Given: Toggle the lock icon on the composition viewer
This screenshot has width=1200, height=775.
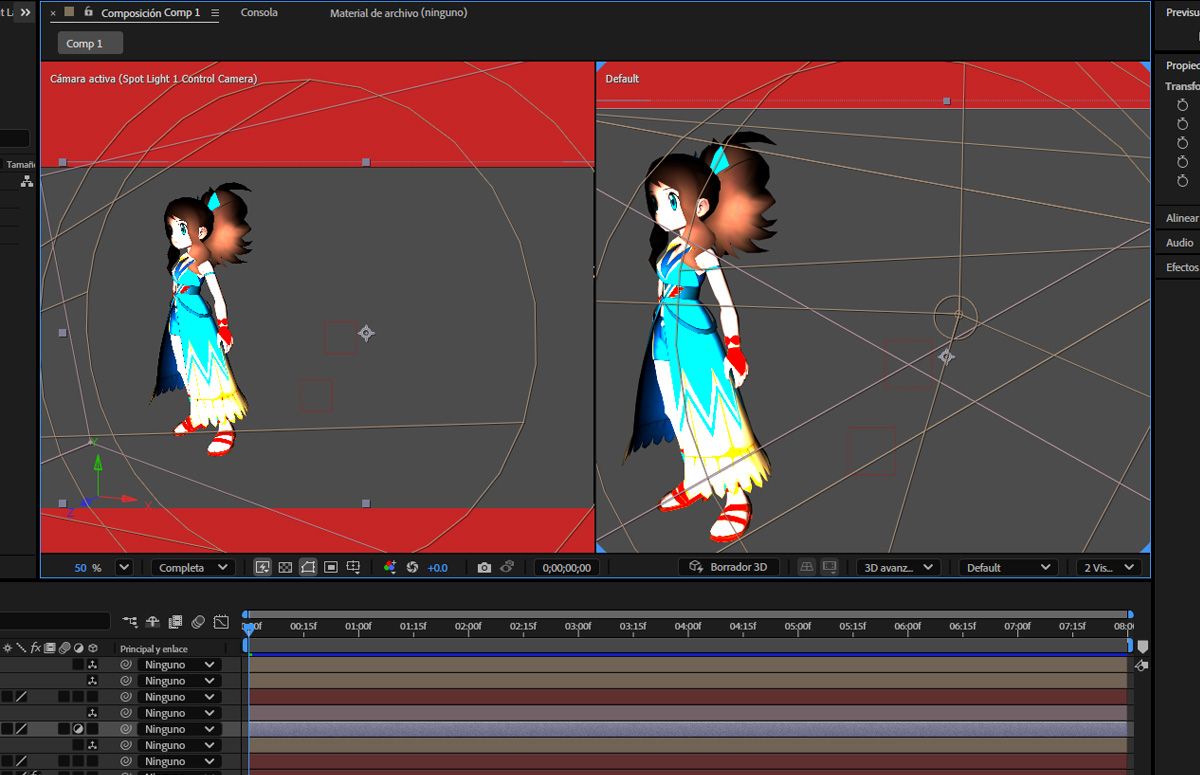Looking at the screenshot, I should click(x=88, y=12).
